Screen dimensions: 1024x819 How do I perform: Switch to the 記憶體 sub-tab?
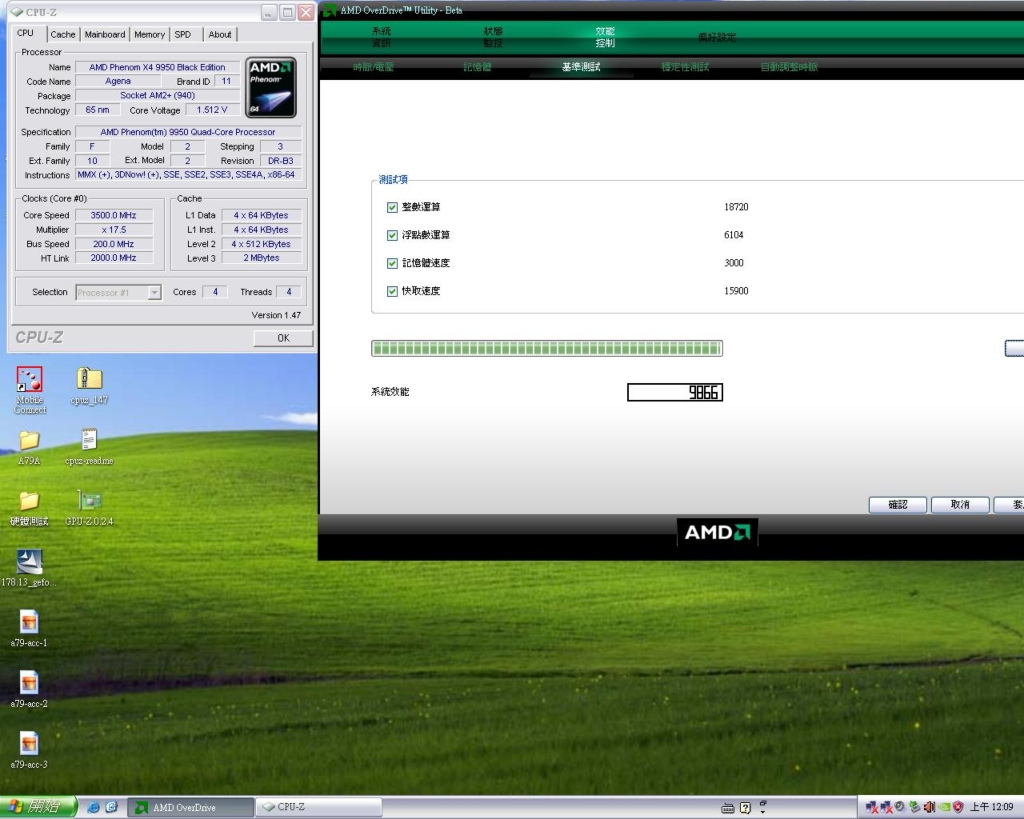pyautogui.click(x=477, y=67)
